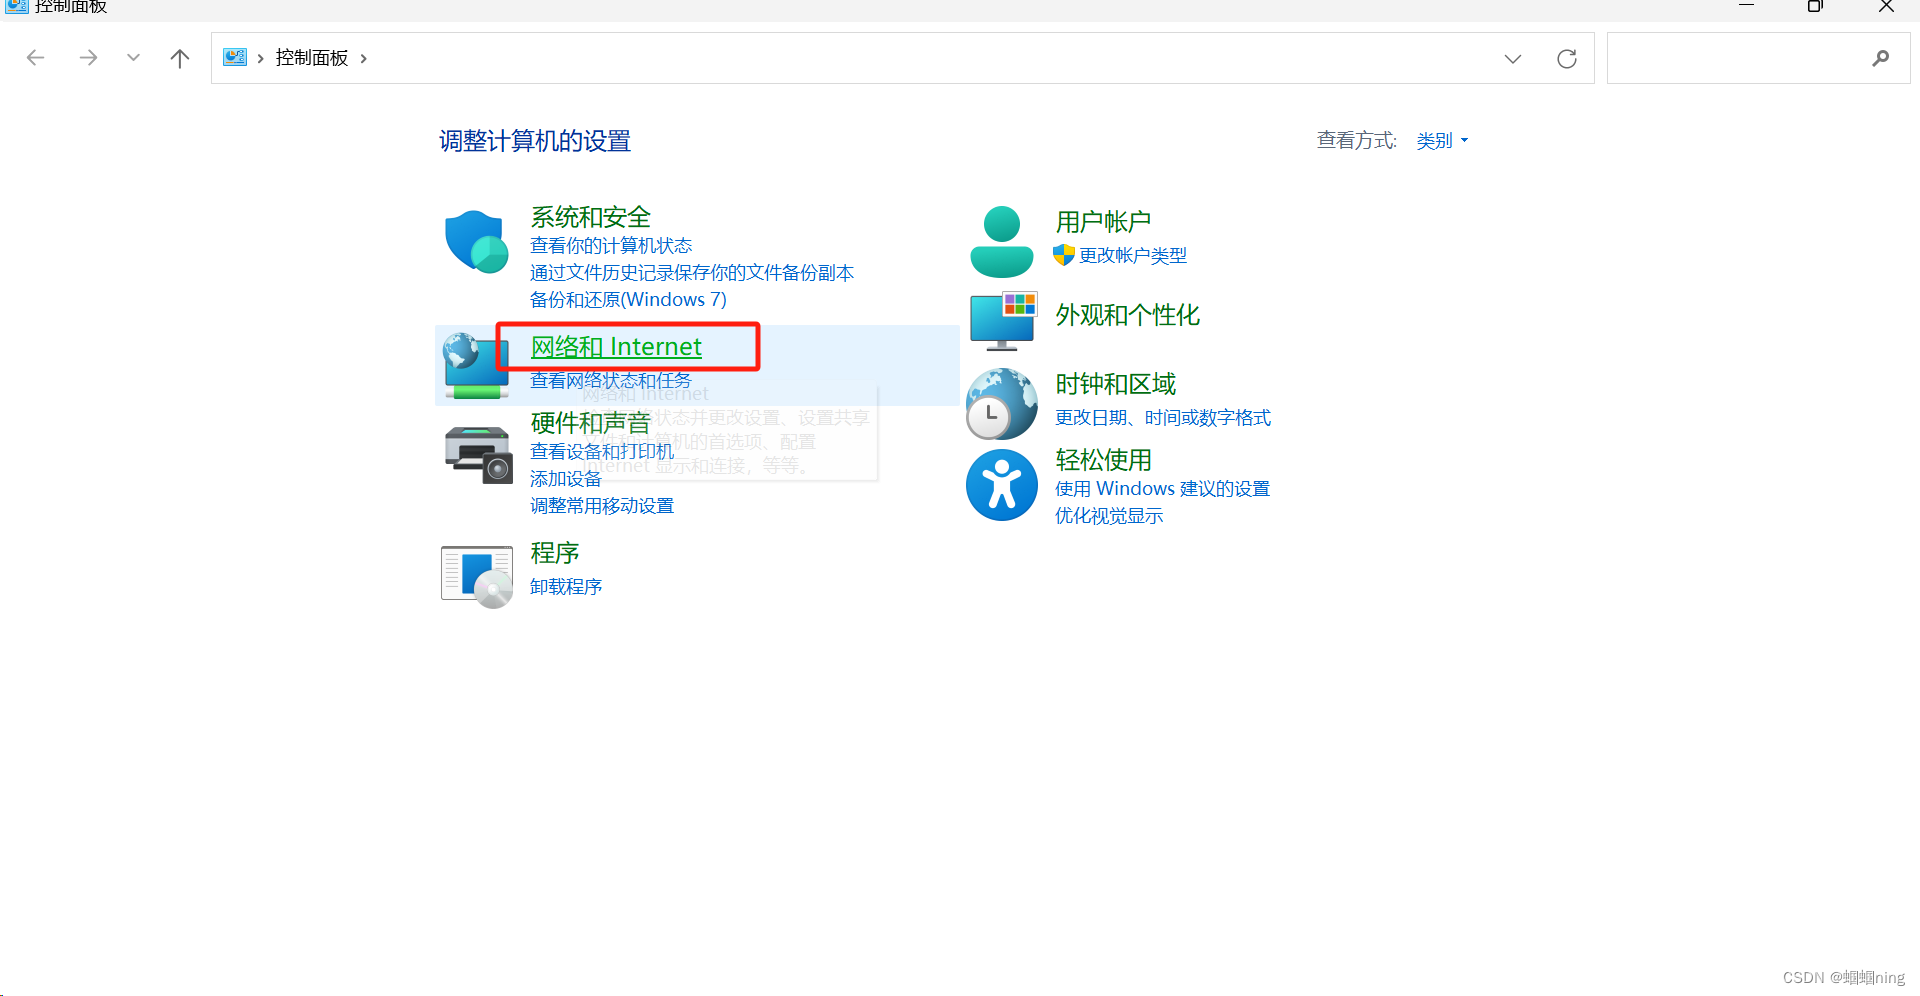Click the Ease of Access icon
1920x996 pixels.
pyautogui.click(x=1001, y=485)
